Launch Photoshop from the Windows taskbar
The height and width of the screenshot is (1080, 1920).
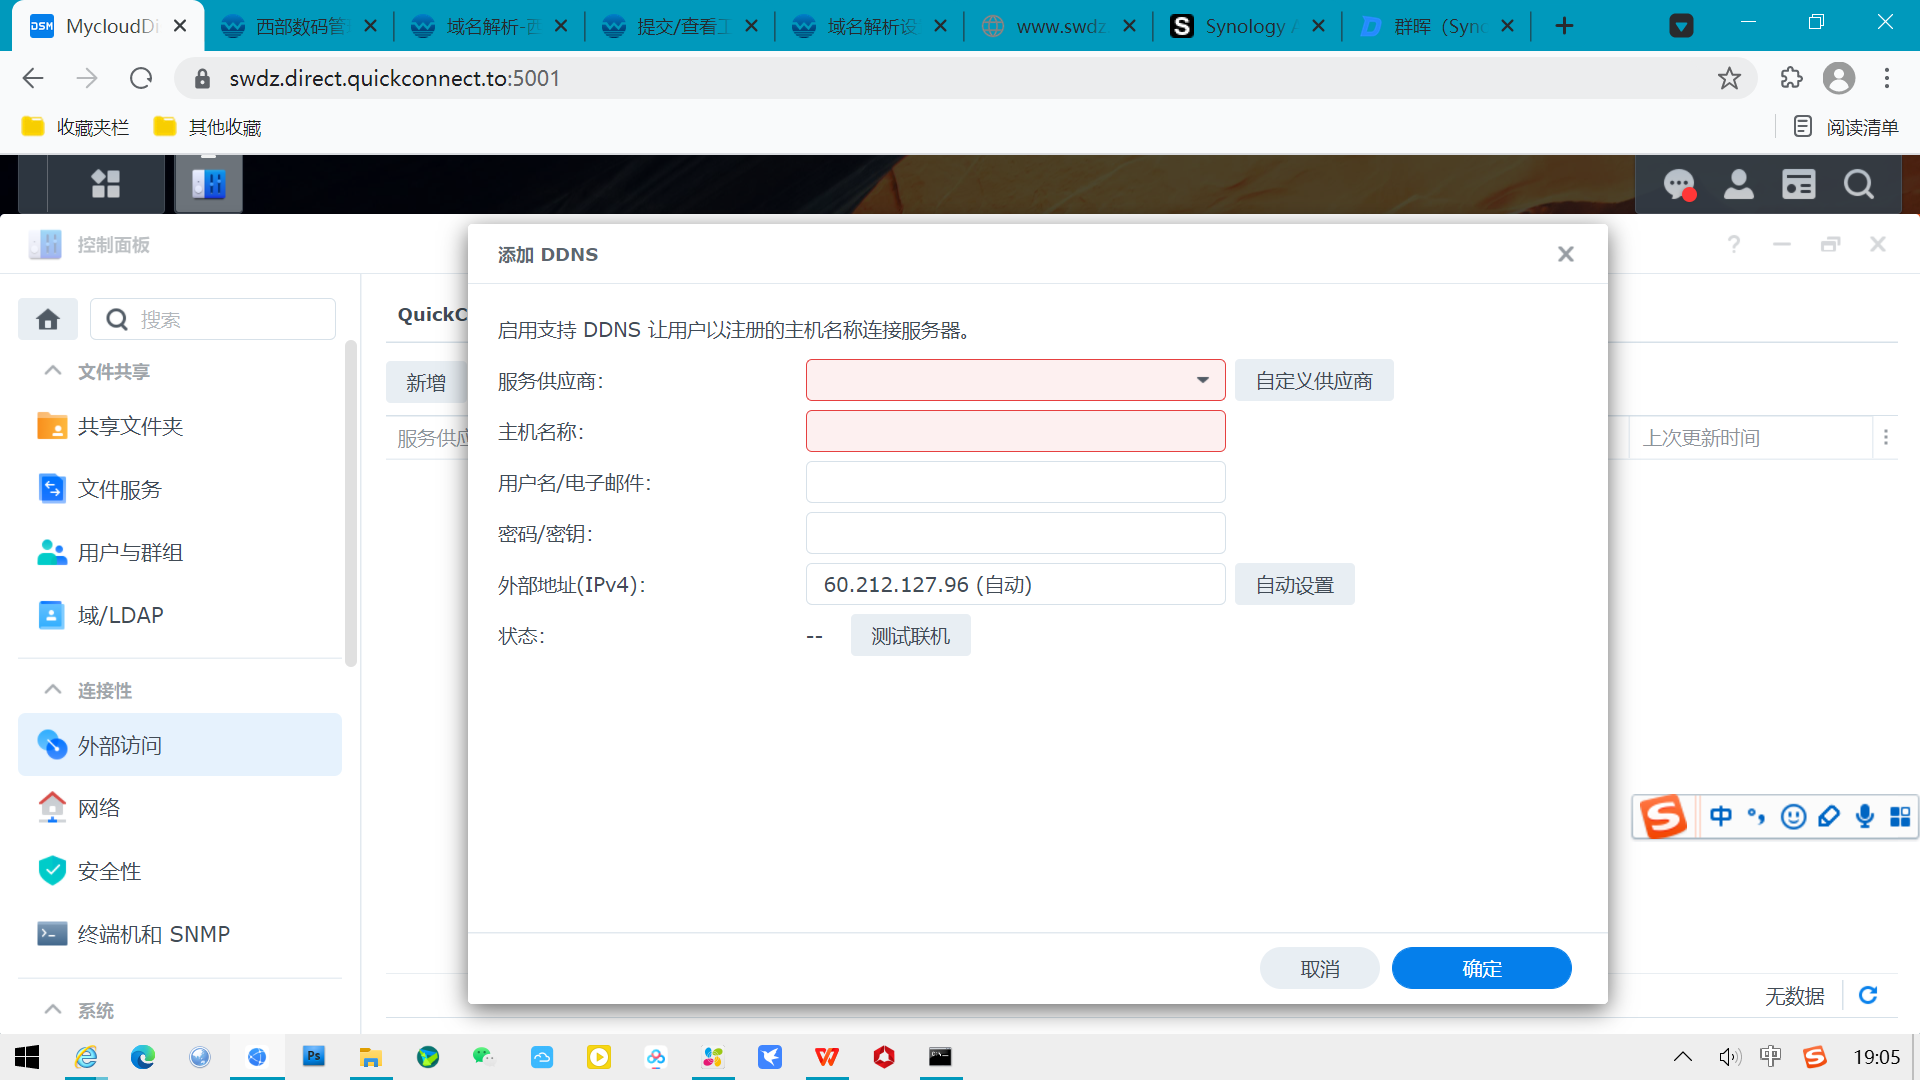tap(313, 1057)
